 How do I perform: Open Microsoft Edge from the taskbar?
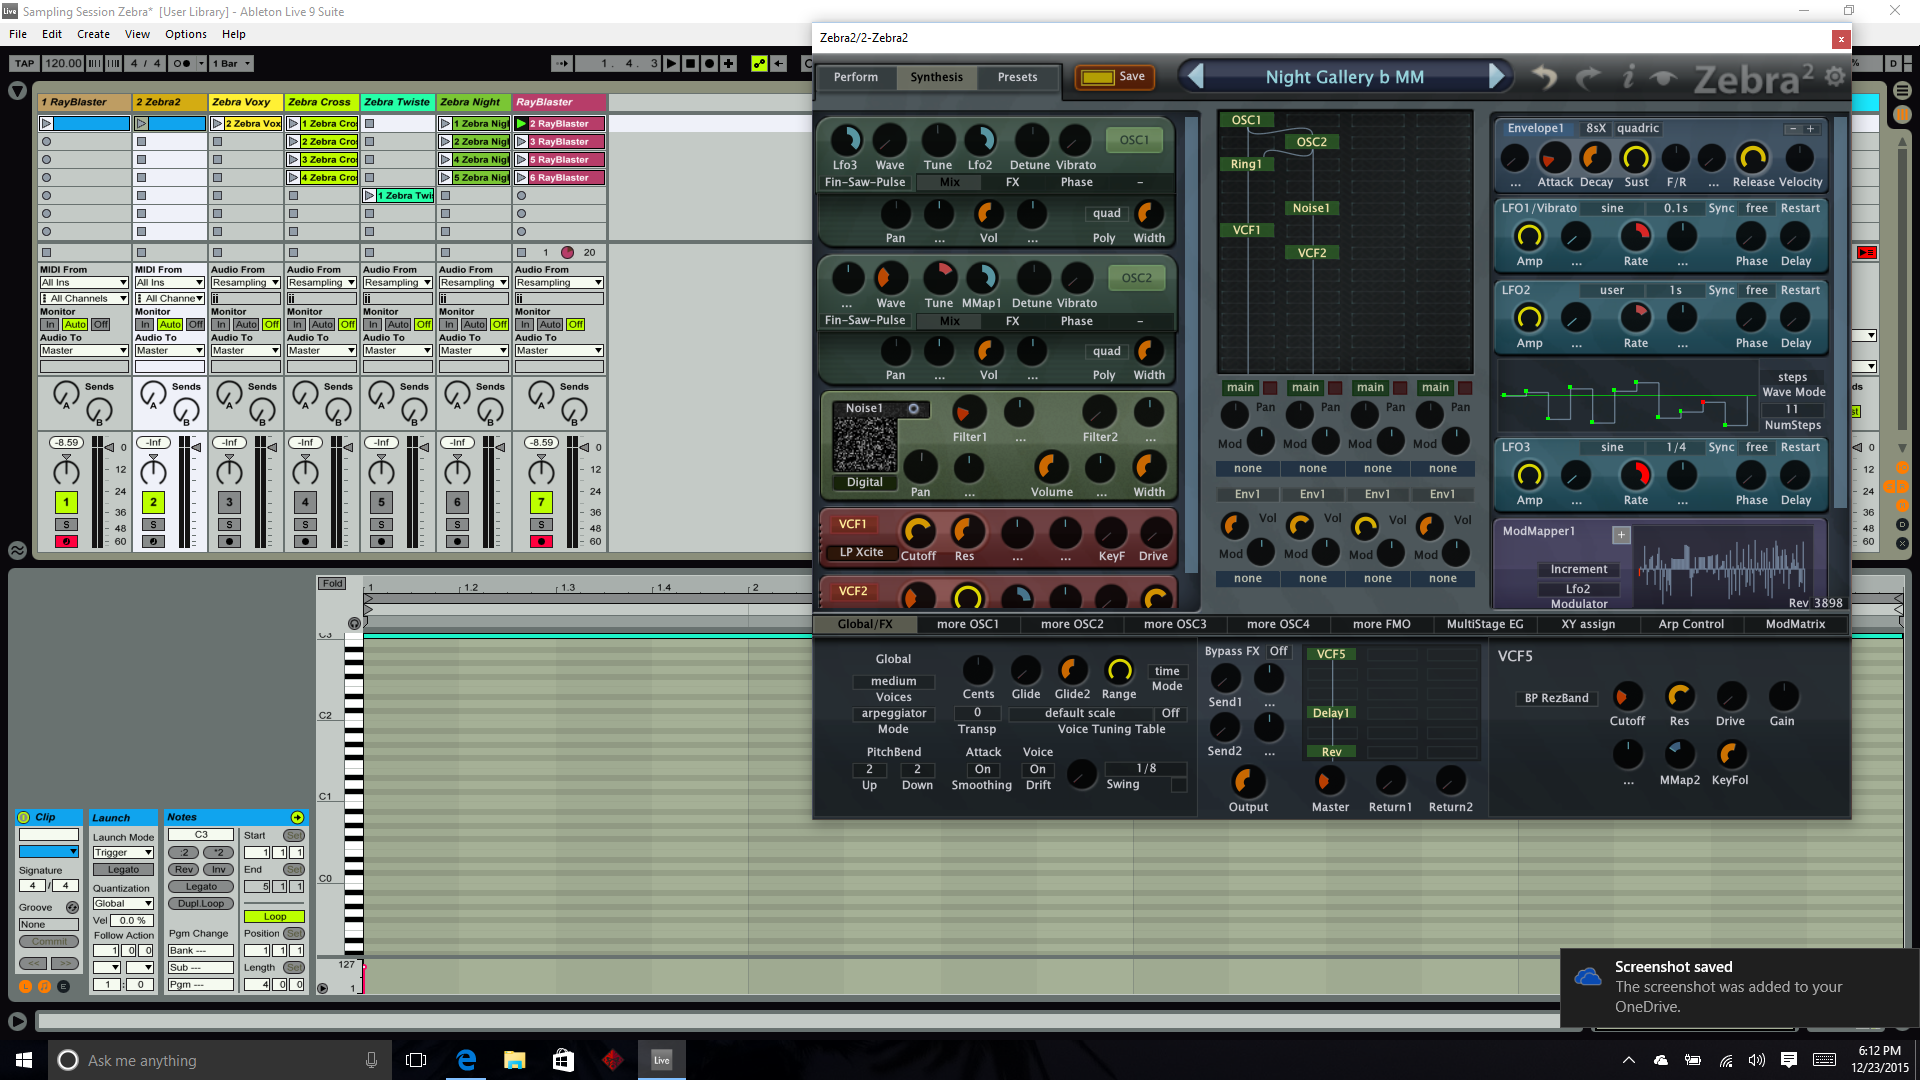[466, 1060]
